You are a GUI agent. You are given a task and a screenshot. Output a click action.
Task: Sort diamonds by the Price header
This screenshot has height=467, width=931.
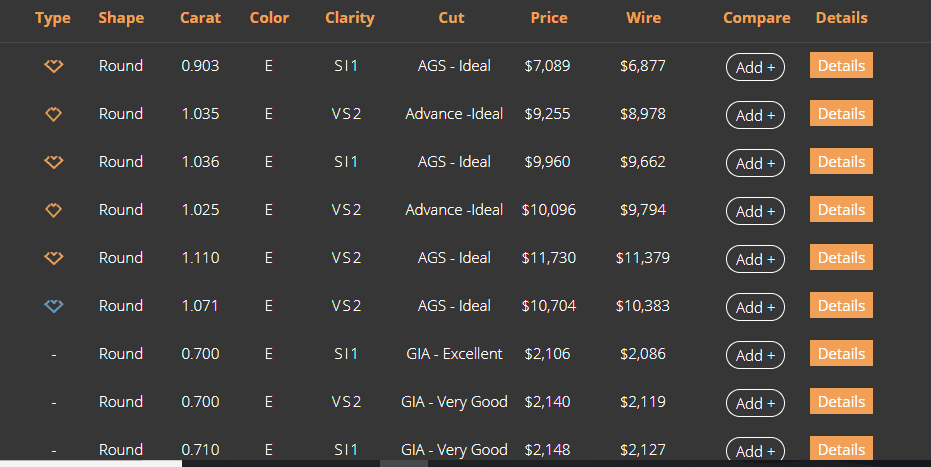(x=549, y=18)
